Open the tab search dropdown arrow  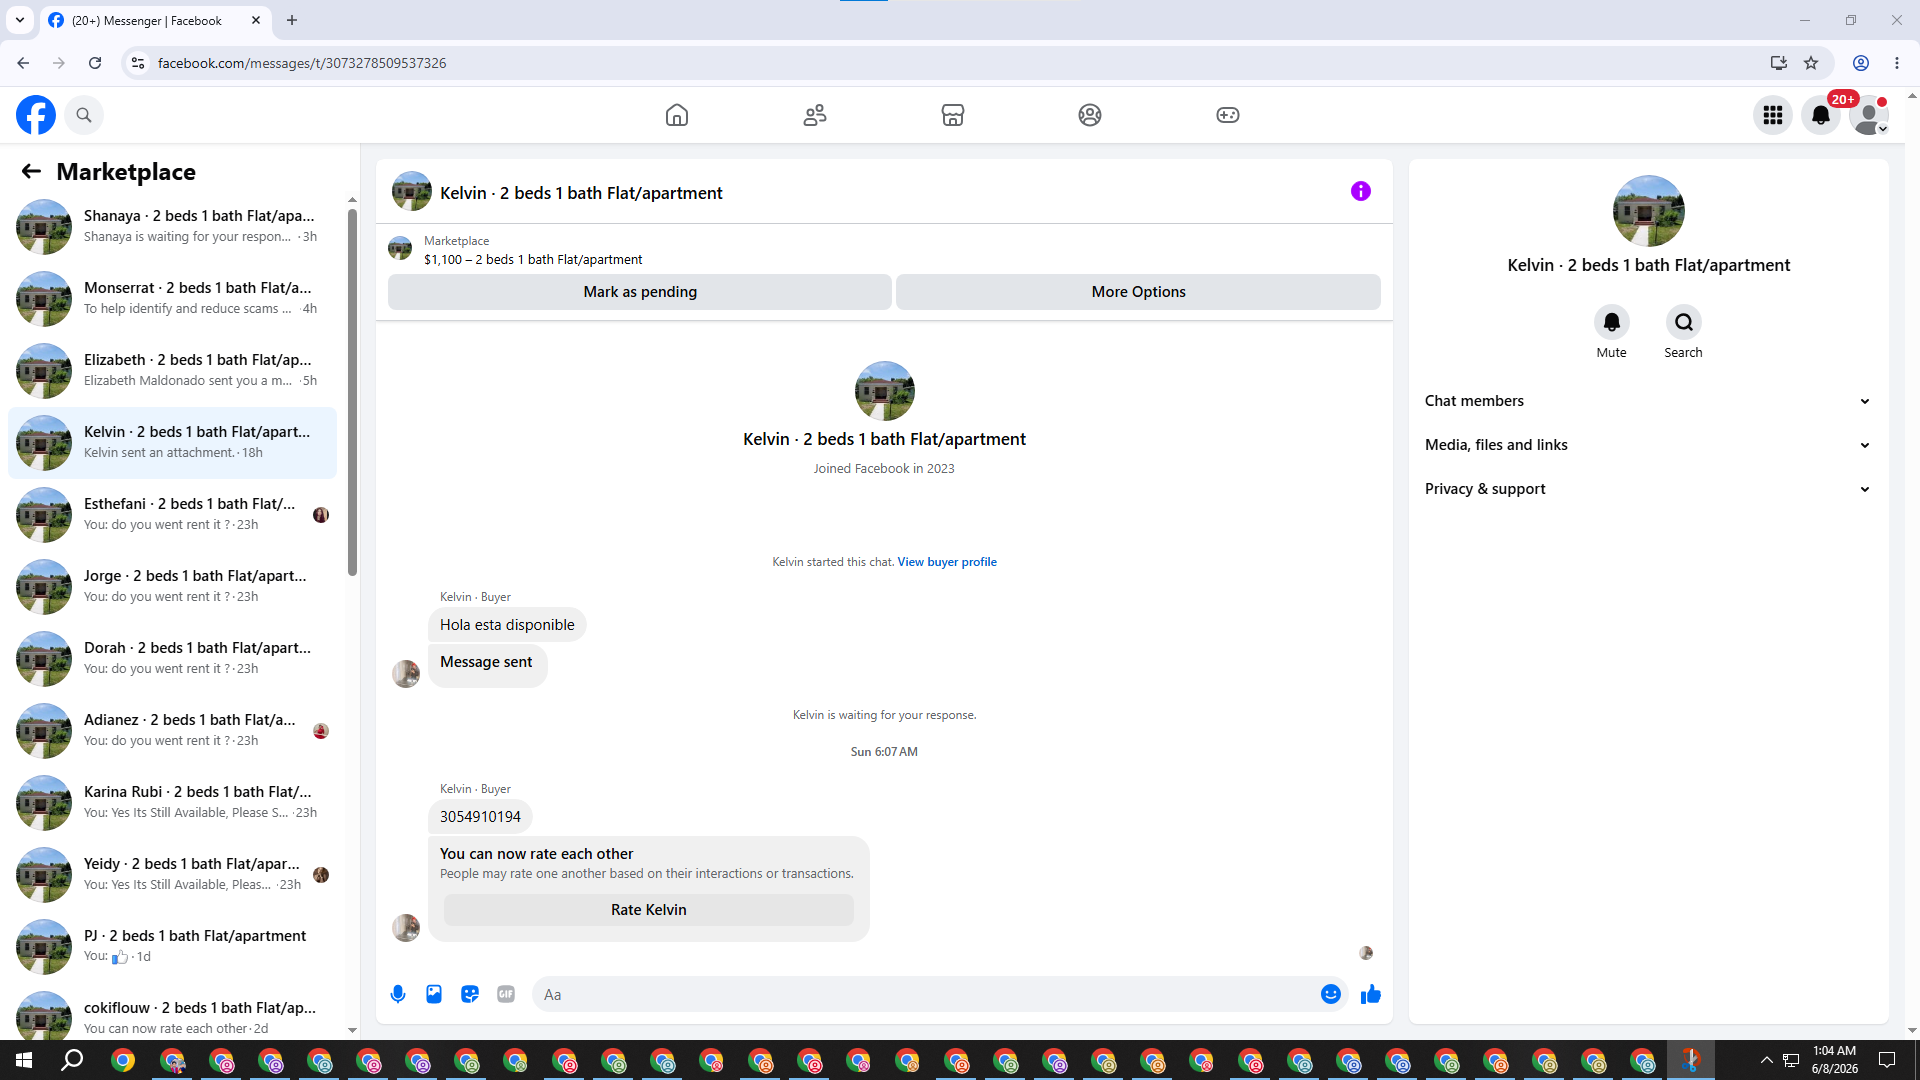point(20,20)
